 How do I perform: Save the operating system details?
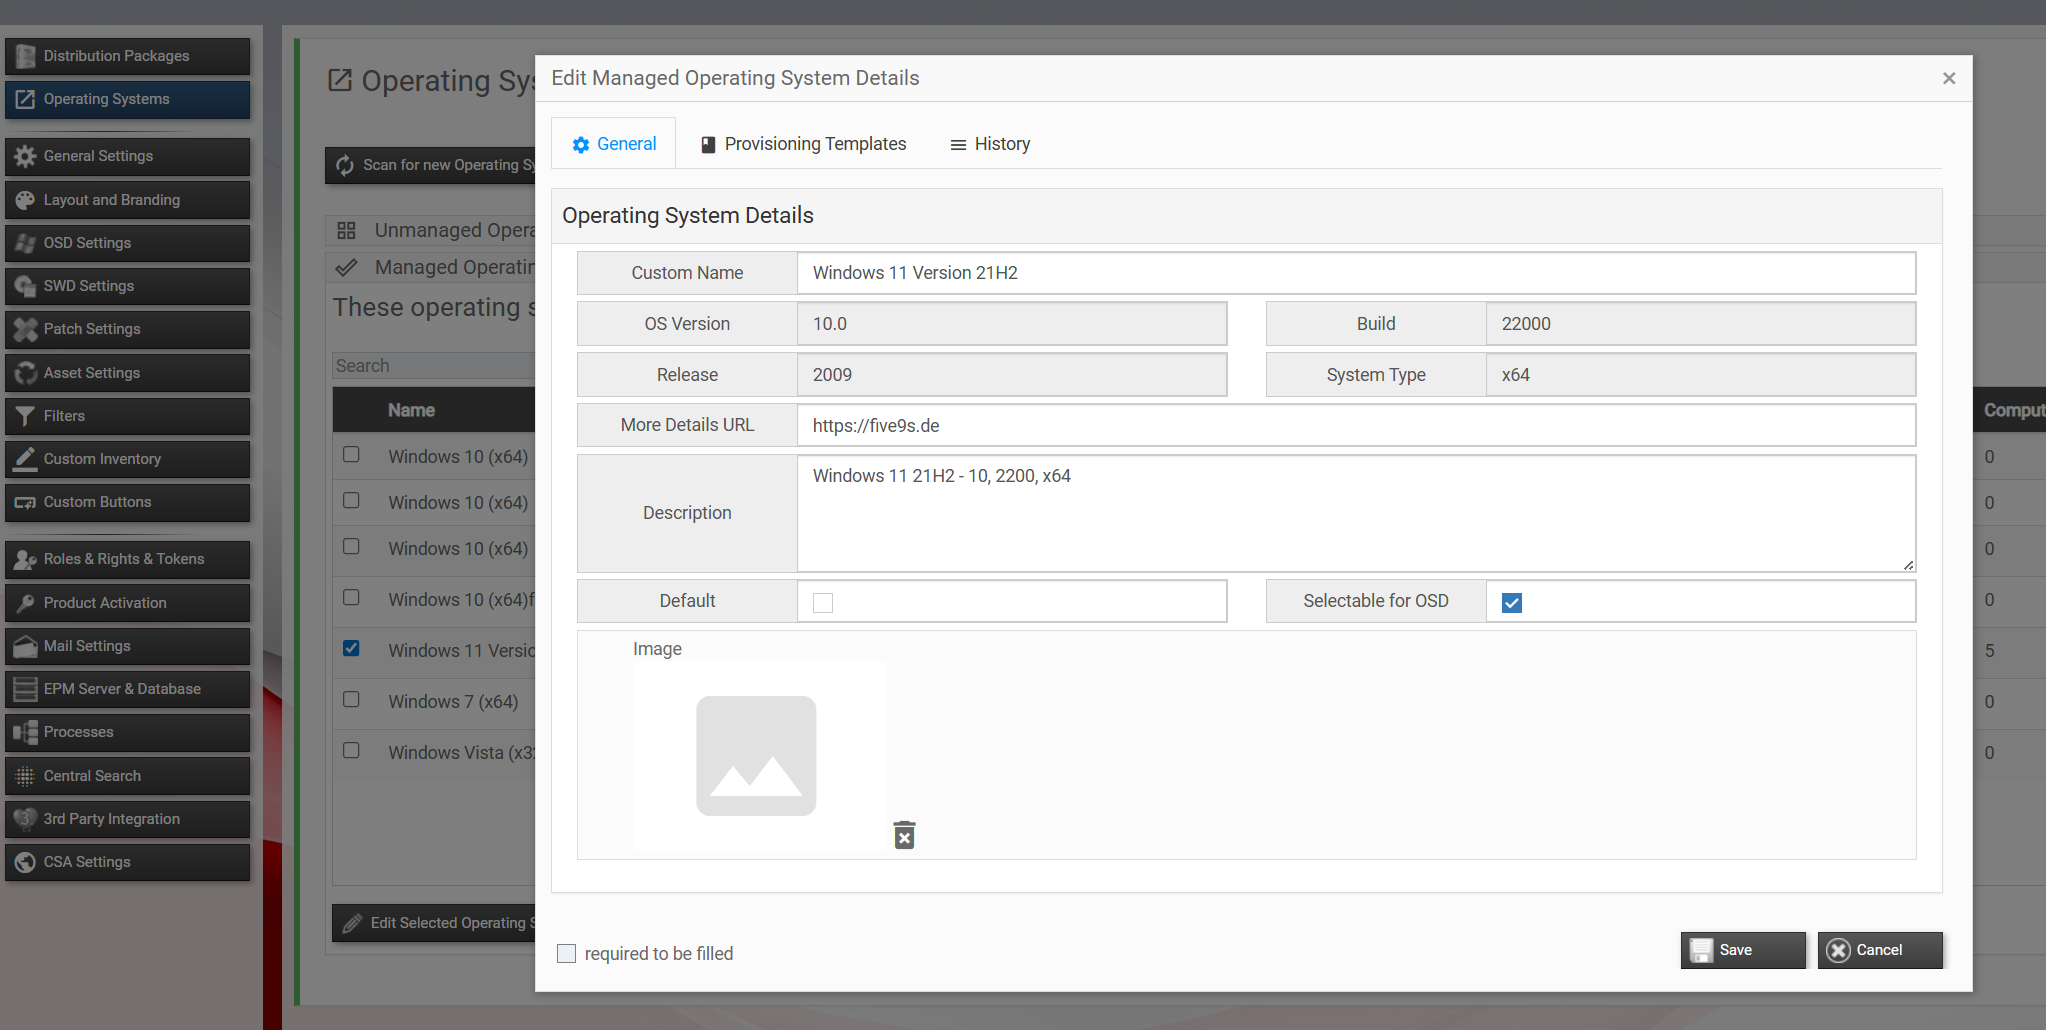click(x=1743, y=950)
